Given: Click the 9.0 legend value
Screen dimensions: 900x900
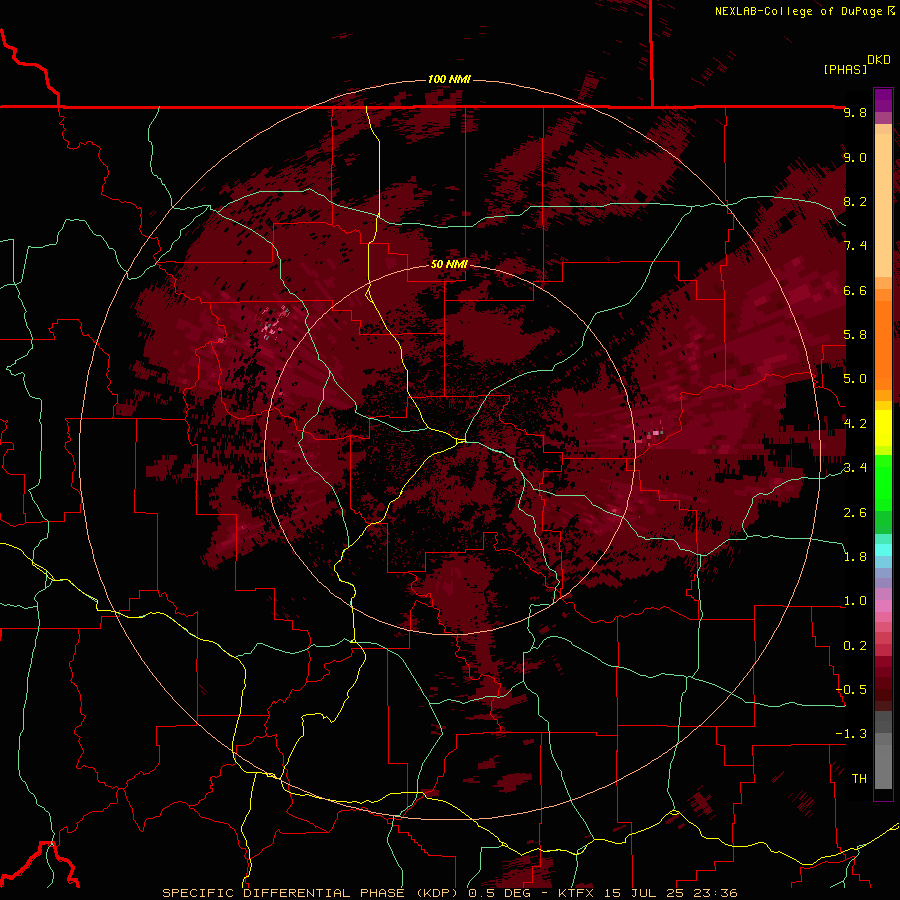Looking at the screenshot, I should pos(855,157).
